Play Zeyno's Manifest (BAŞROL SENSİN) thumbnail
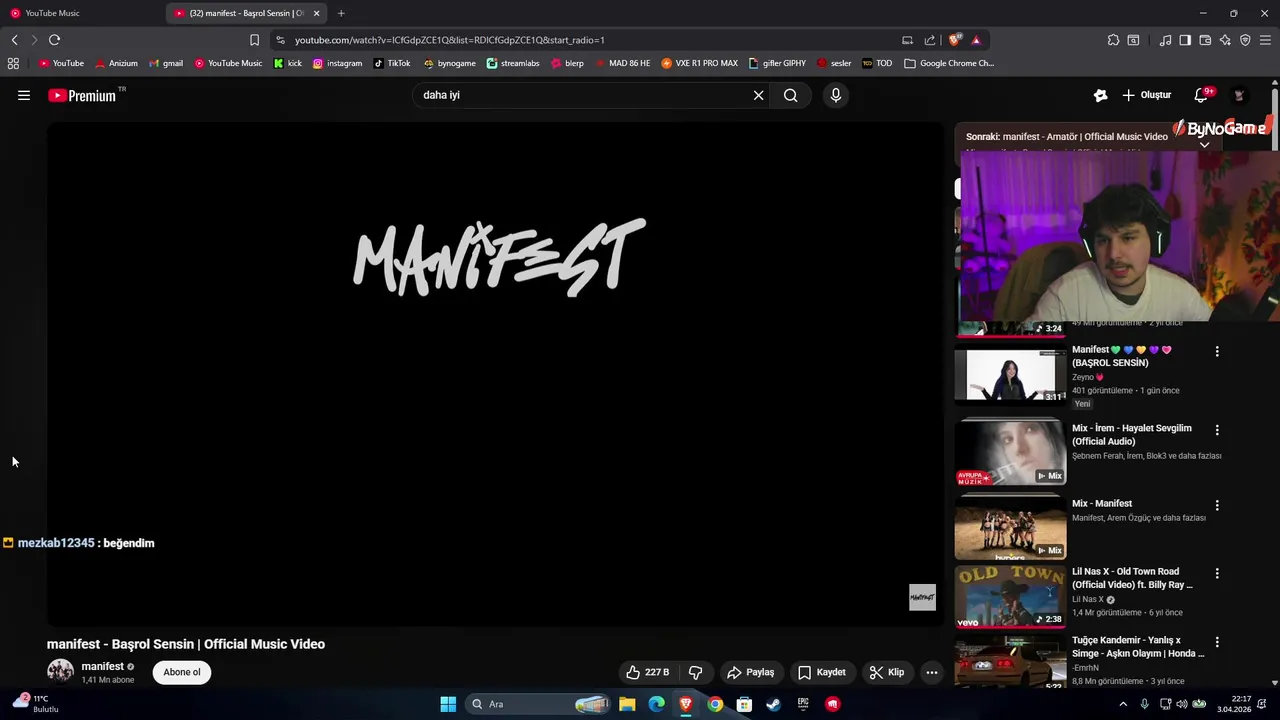Viewport: 1280px width, 720px height. click(x=1010, y=373)
